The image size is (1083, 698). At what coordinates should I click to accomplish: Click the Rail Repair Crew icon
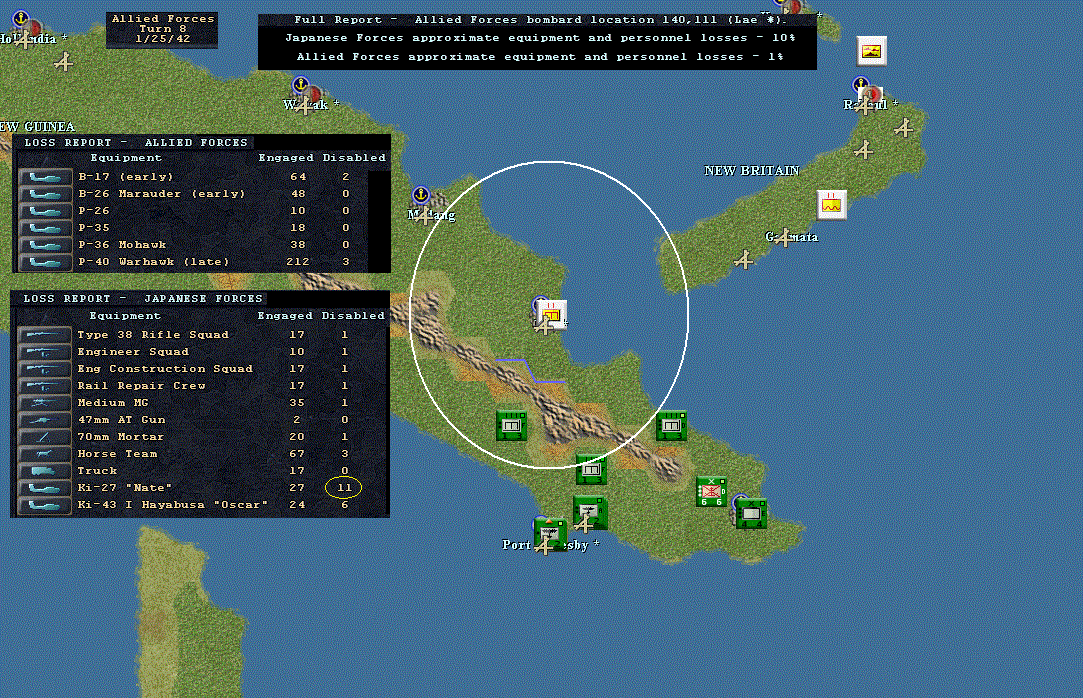(x=44, y=386)
